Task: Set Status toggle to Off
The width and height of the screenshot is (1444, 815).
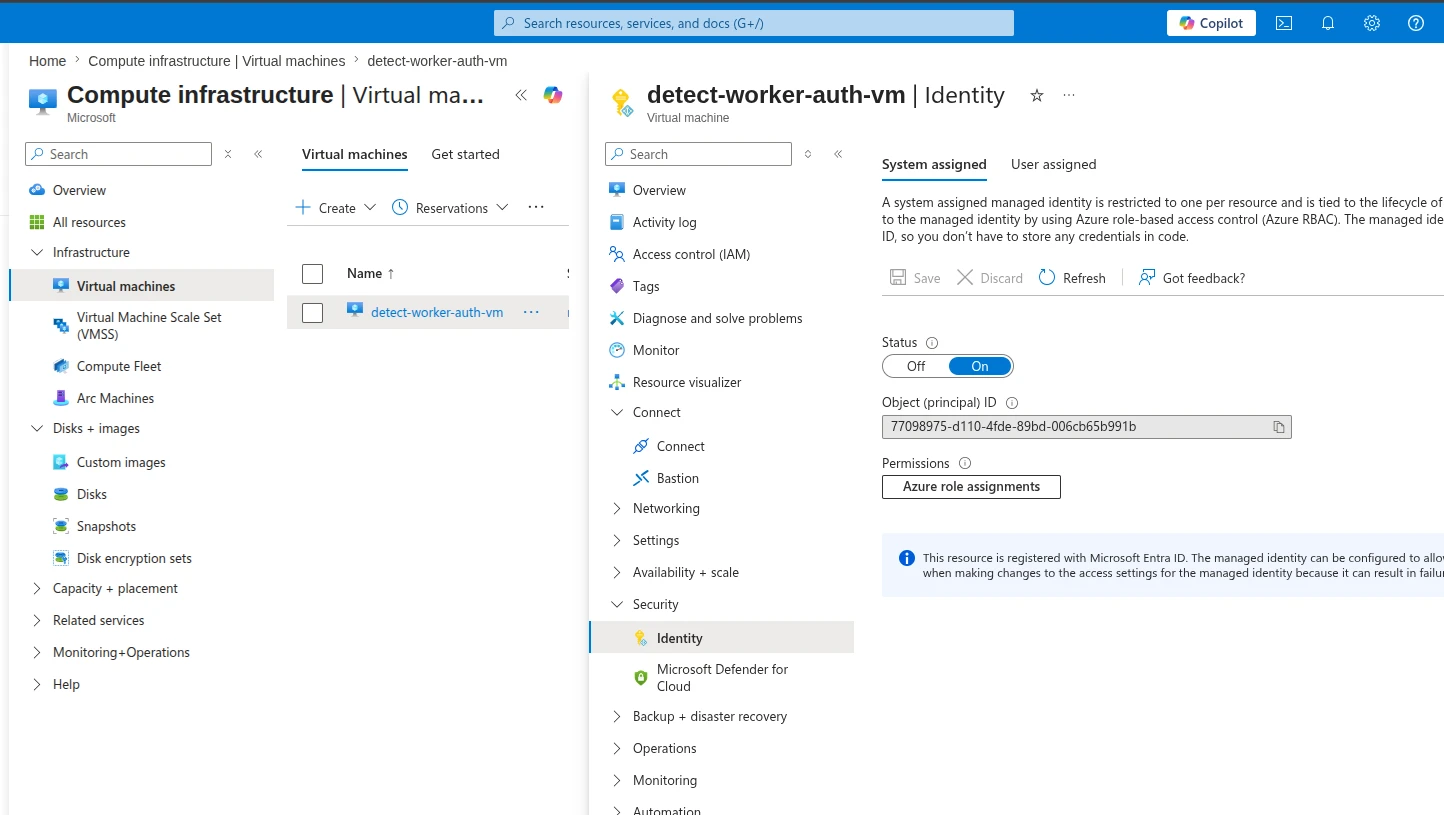Action: tap(916, 366)
